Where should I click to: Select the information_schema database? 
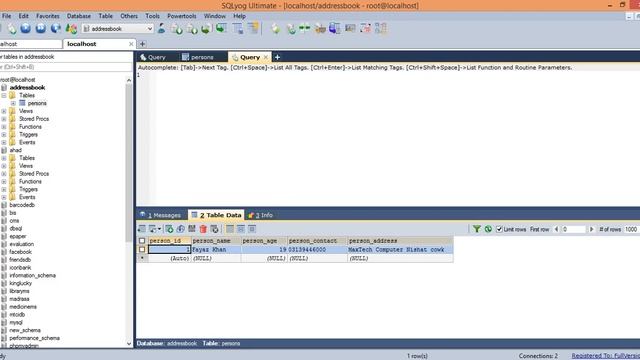[x=32, y=276]
